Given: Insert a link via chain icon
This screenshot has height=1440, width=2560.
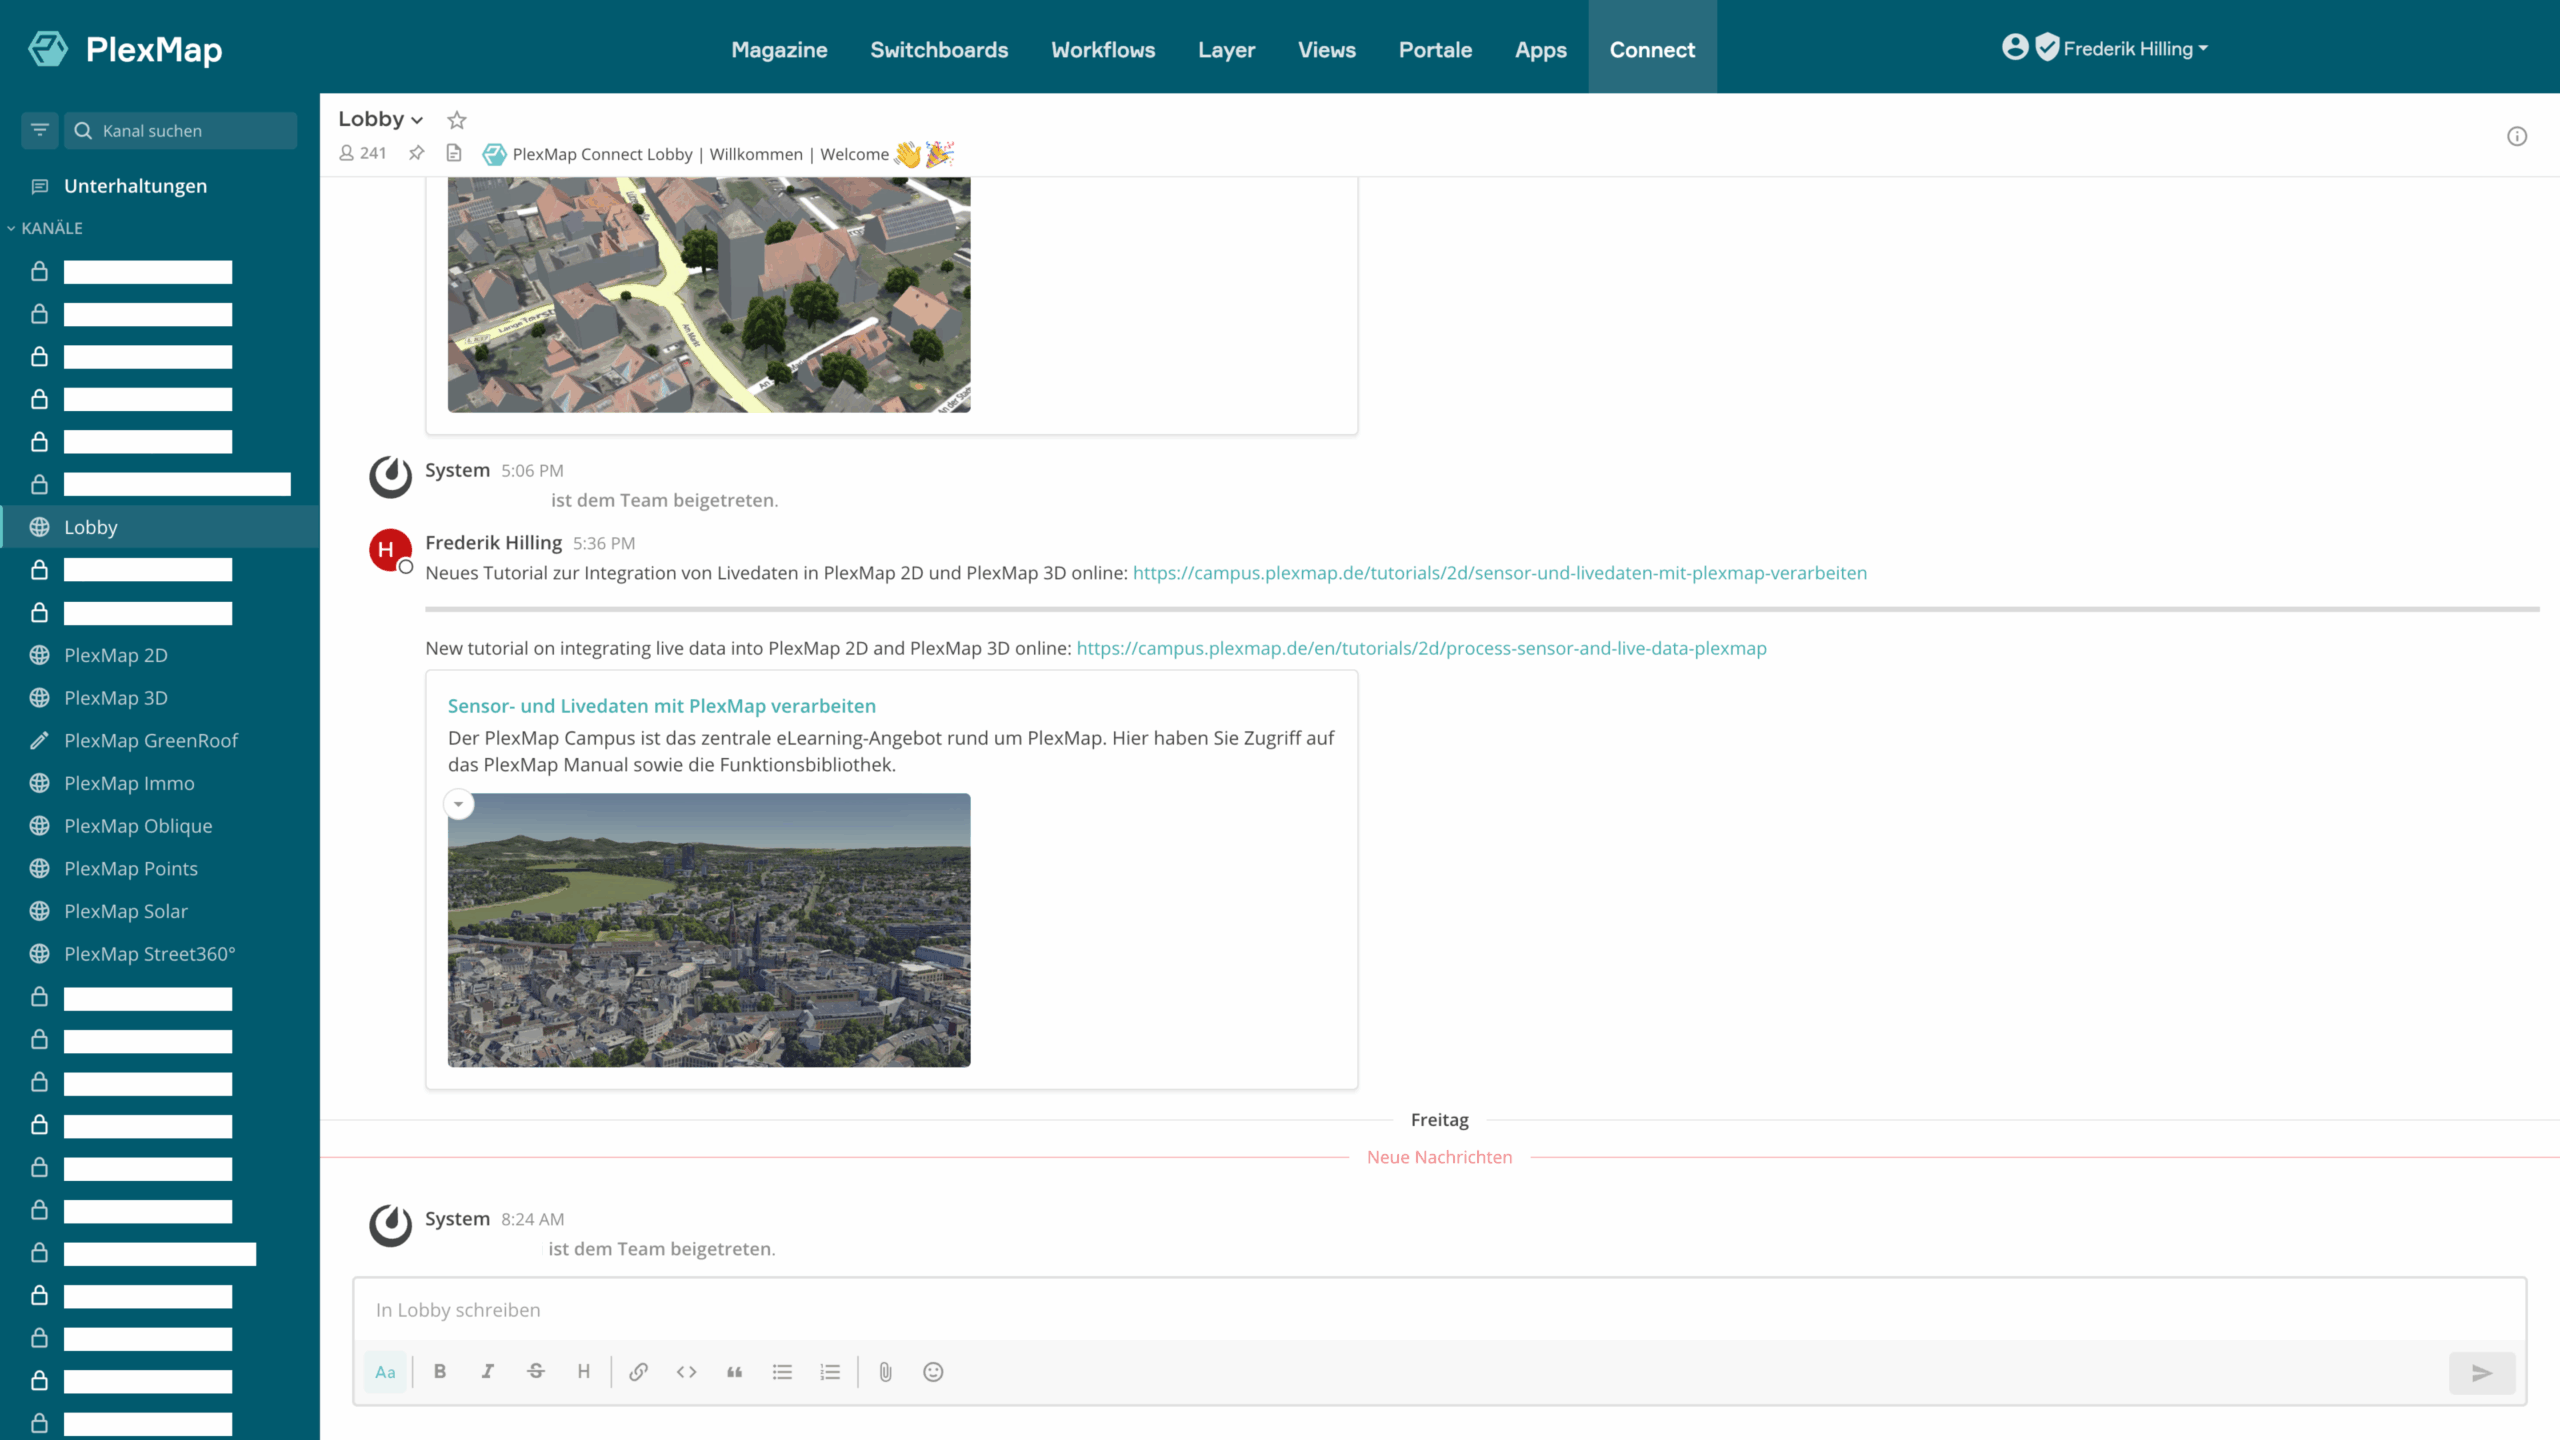Looking at the screenshot, I should (638, 1372).
